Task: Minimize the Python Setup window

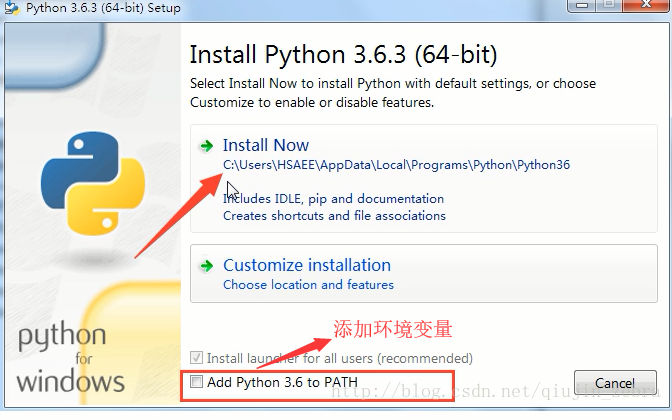Action: (x=582, y=5)
